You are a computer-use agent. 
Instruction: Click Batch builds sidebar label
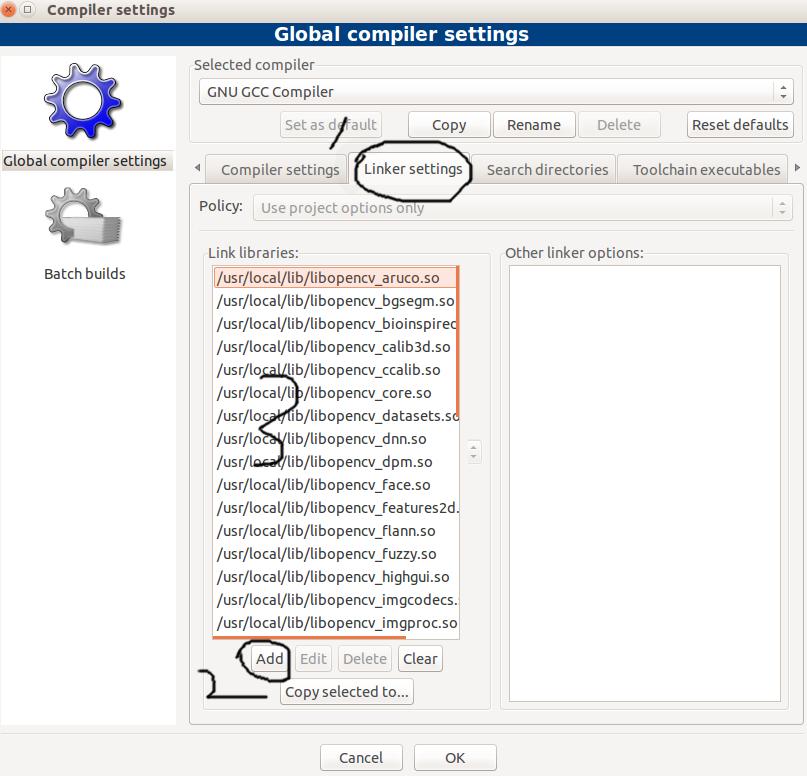[x=85, y=274]
